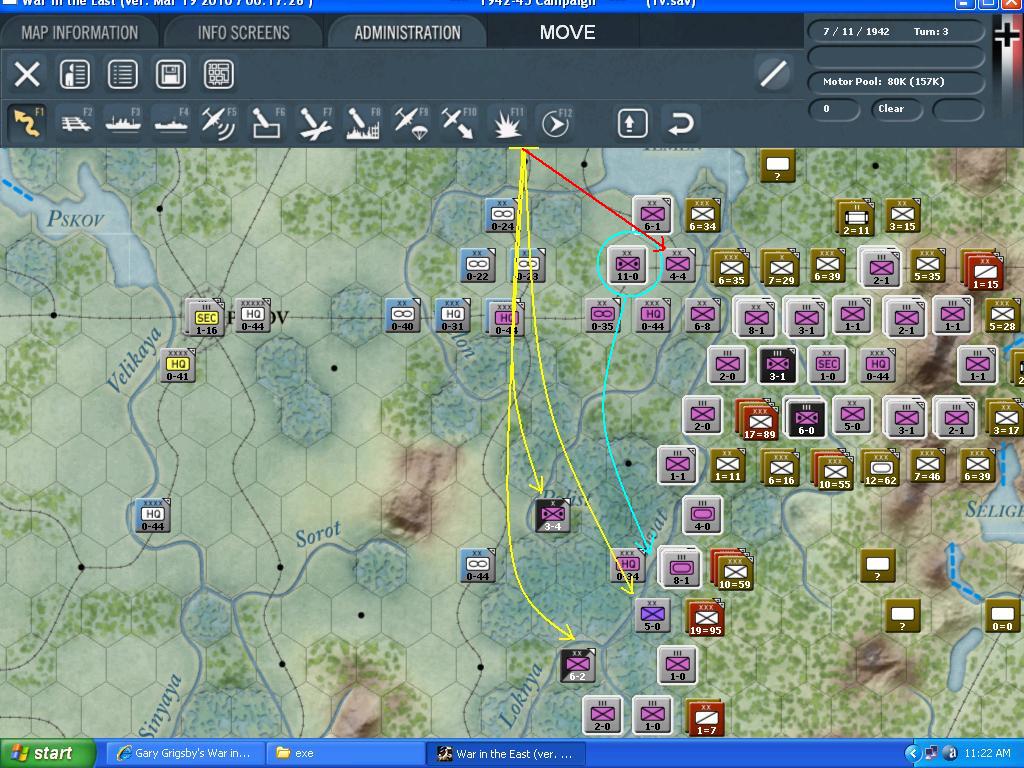
Task: Select the black 6-0 unit counter
Action: (806, 418)
